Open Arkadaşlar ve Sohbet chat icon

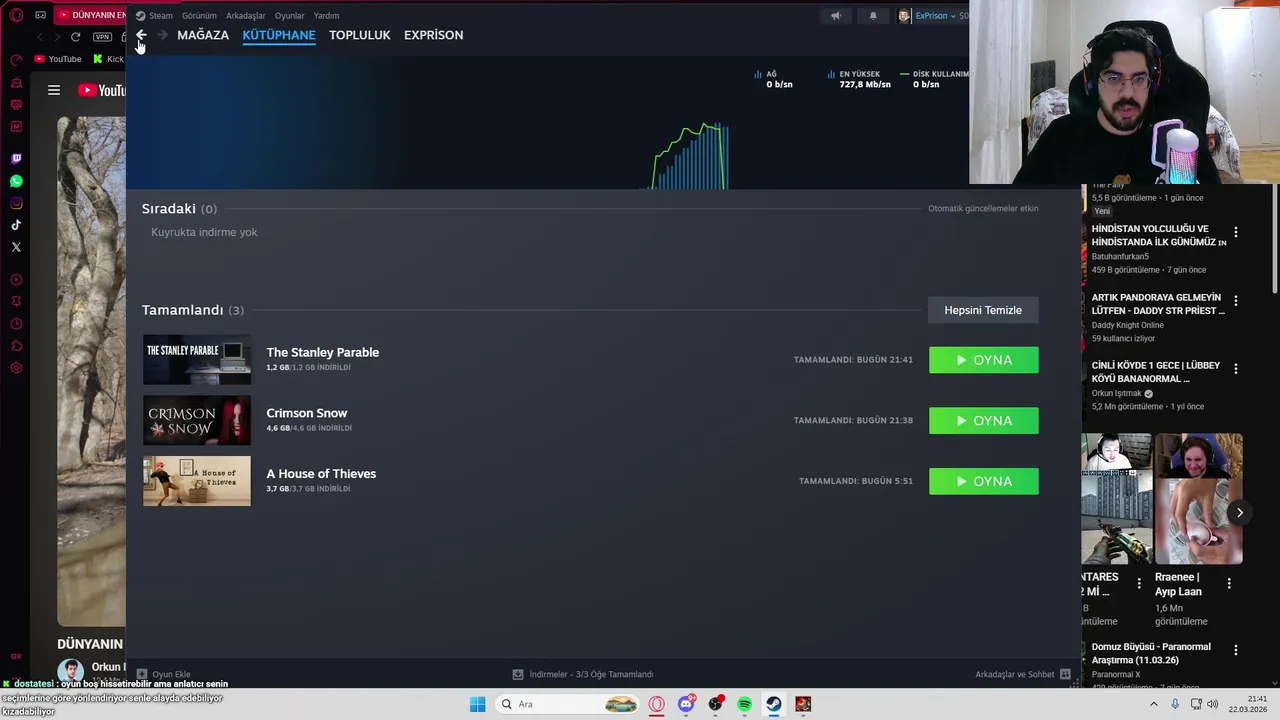(1065, 674)
